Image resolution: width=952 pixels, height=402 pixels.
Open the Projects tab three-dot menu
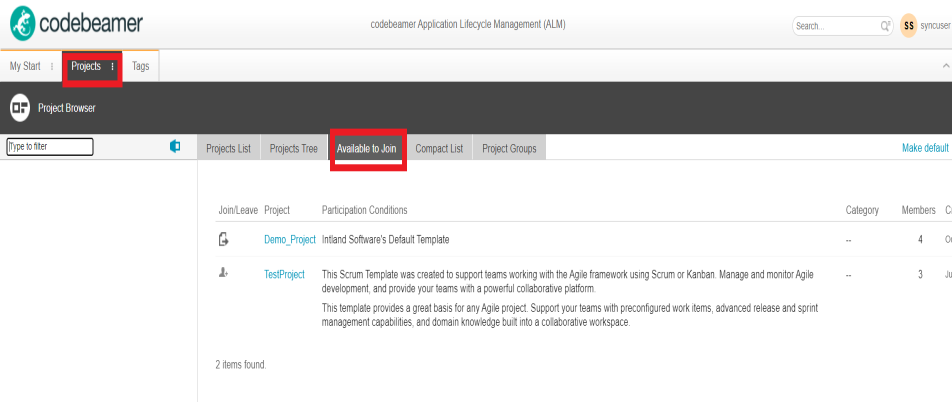113,67
